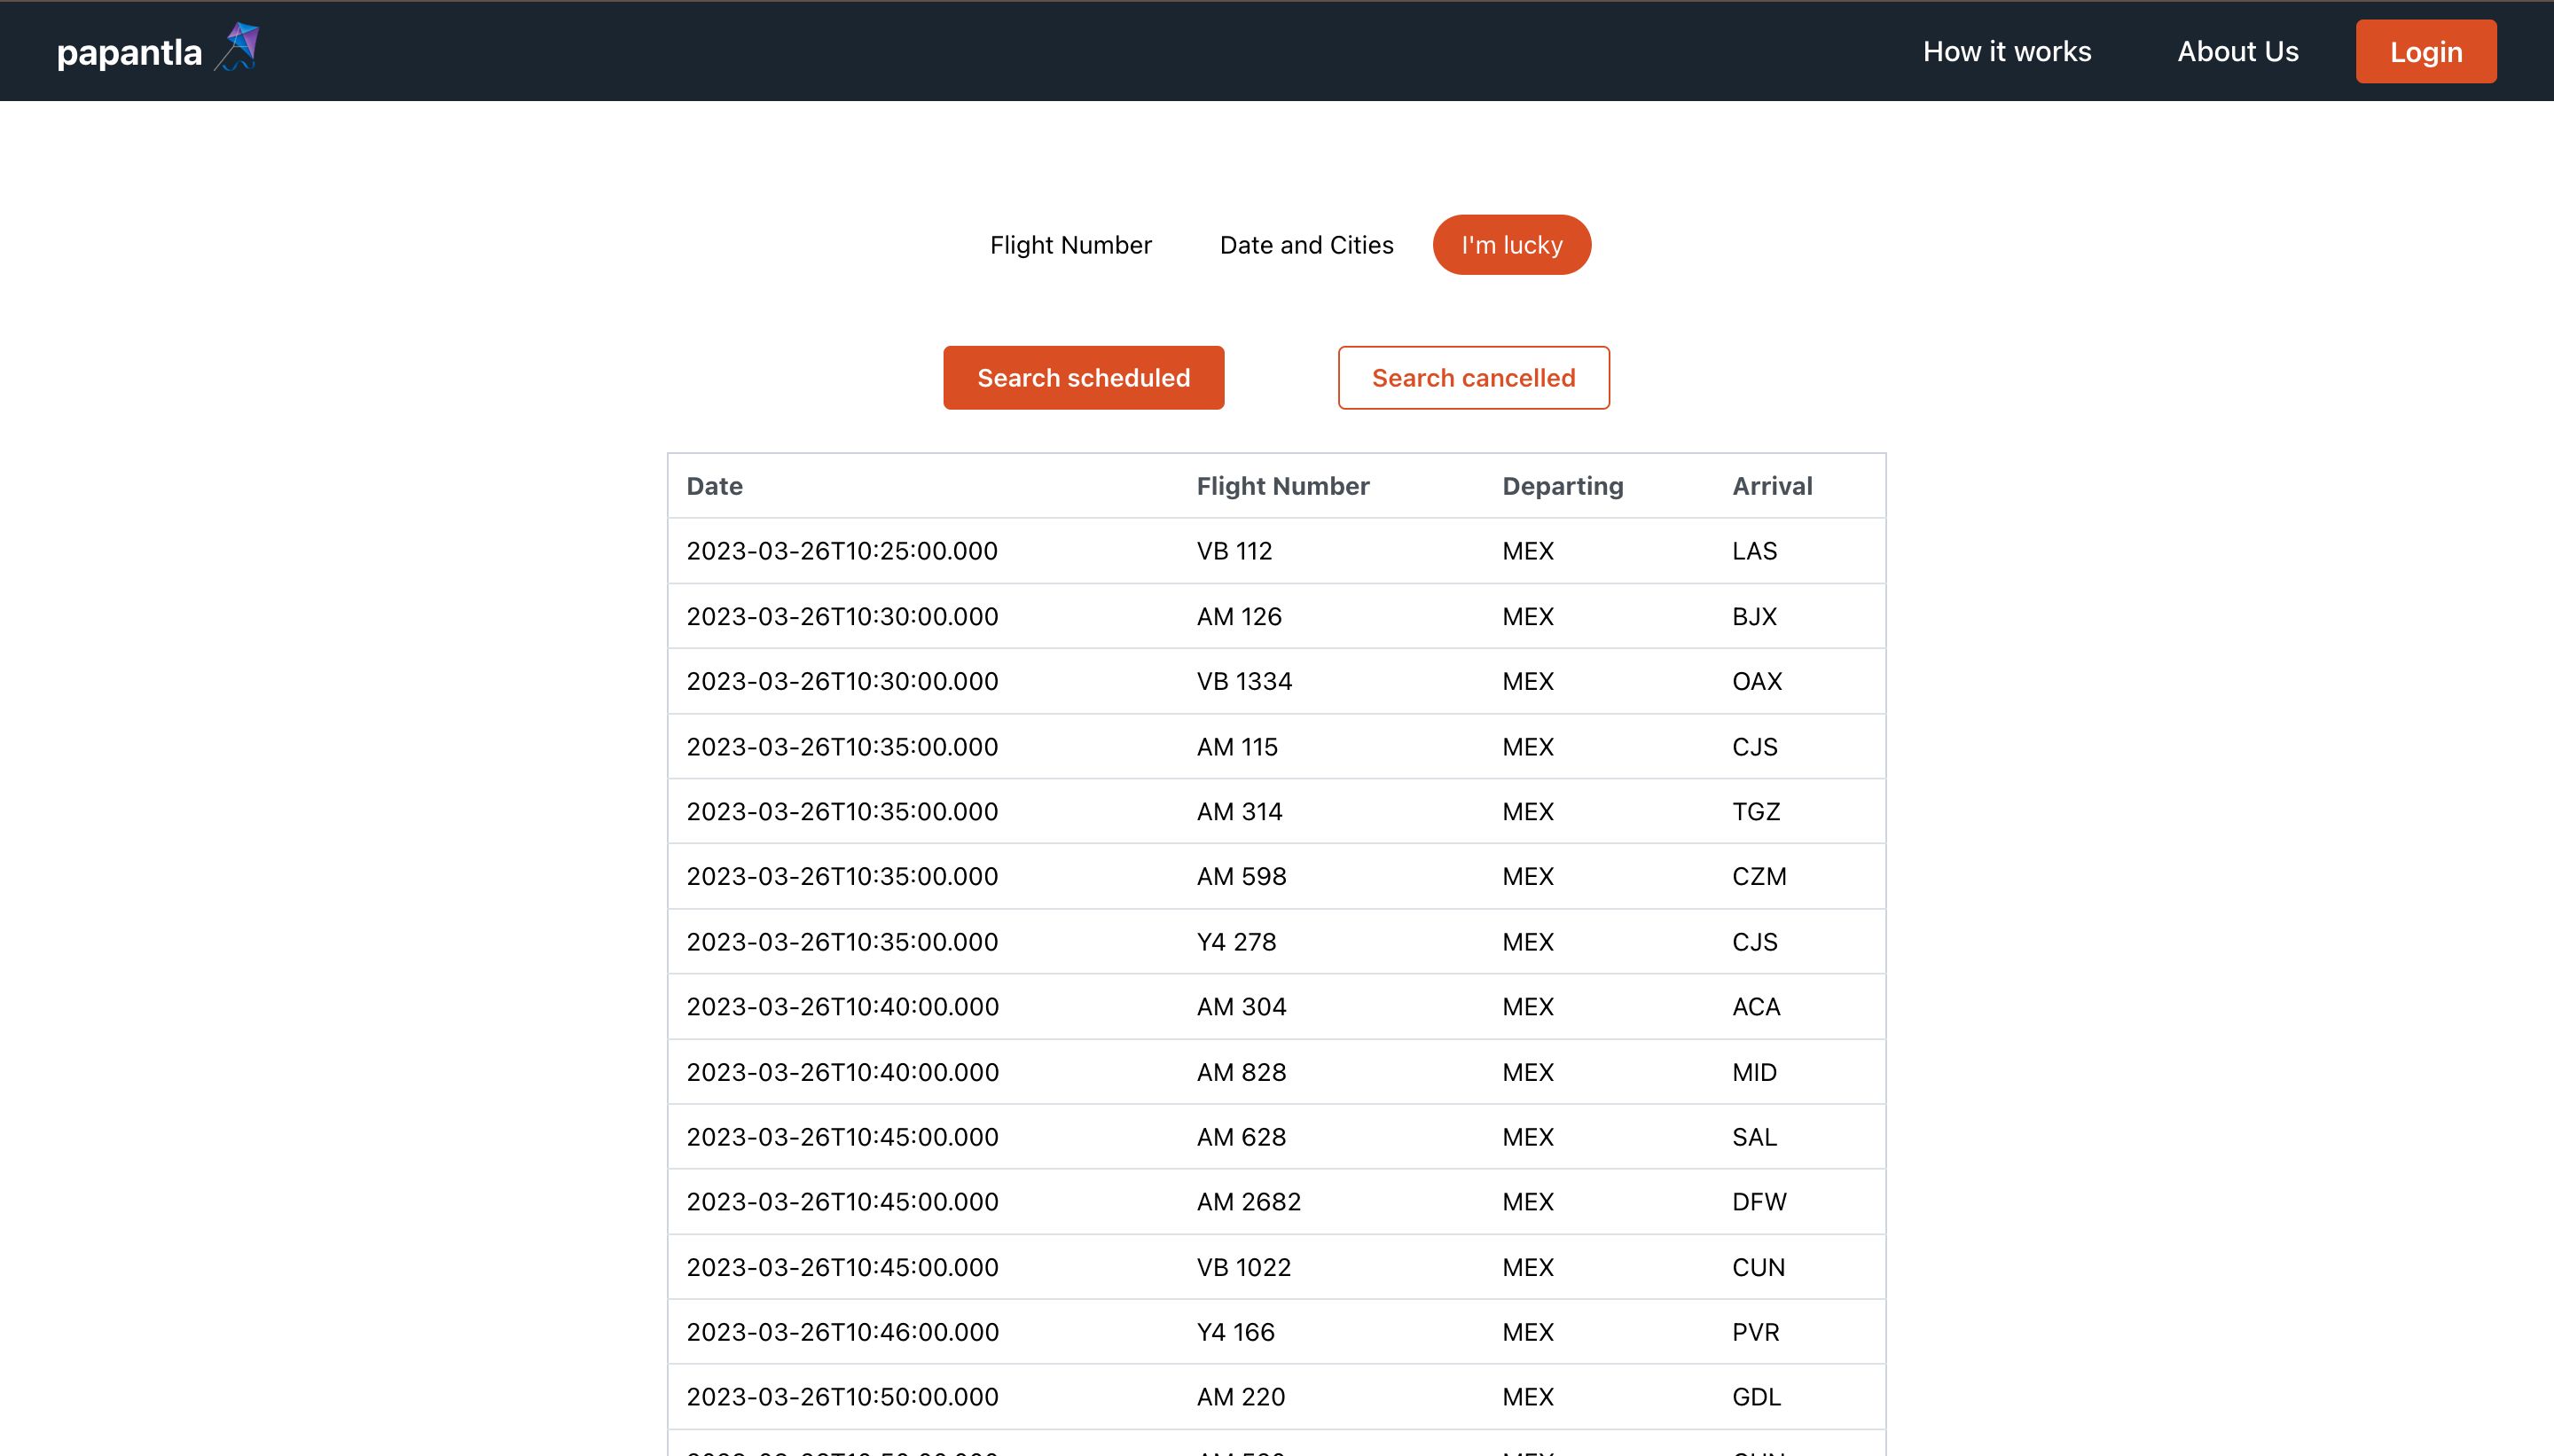This screenshot has width=2554, height=1456.
Task: Open the 'How it works' menu item
Action: pos(2007,51)
